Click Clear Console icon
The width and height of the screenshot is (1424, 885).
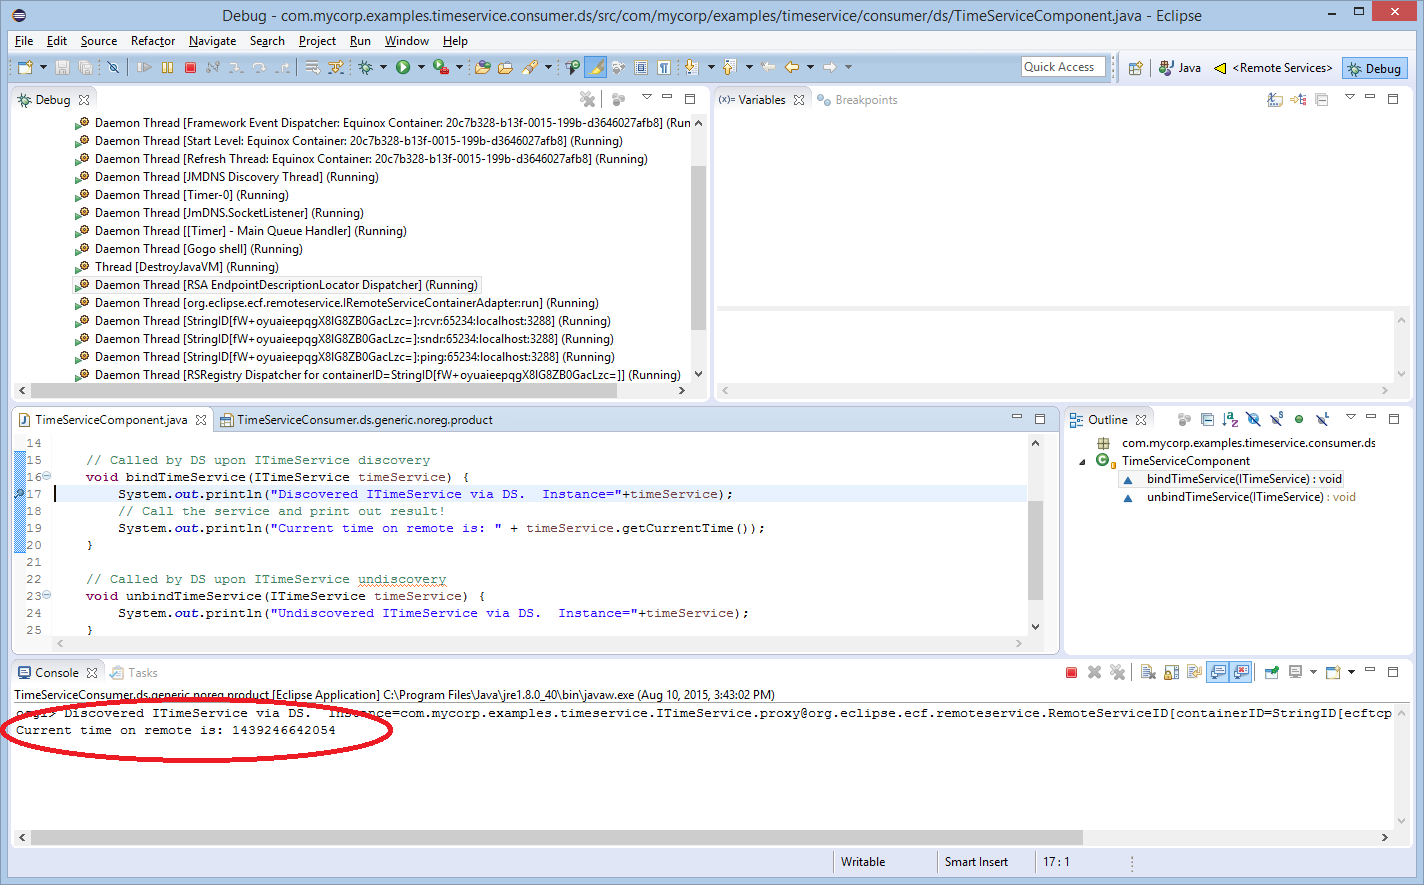click(1148, 672)
